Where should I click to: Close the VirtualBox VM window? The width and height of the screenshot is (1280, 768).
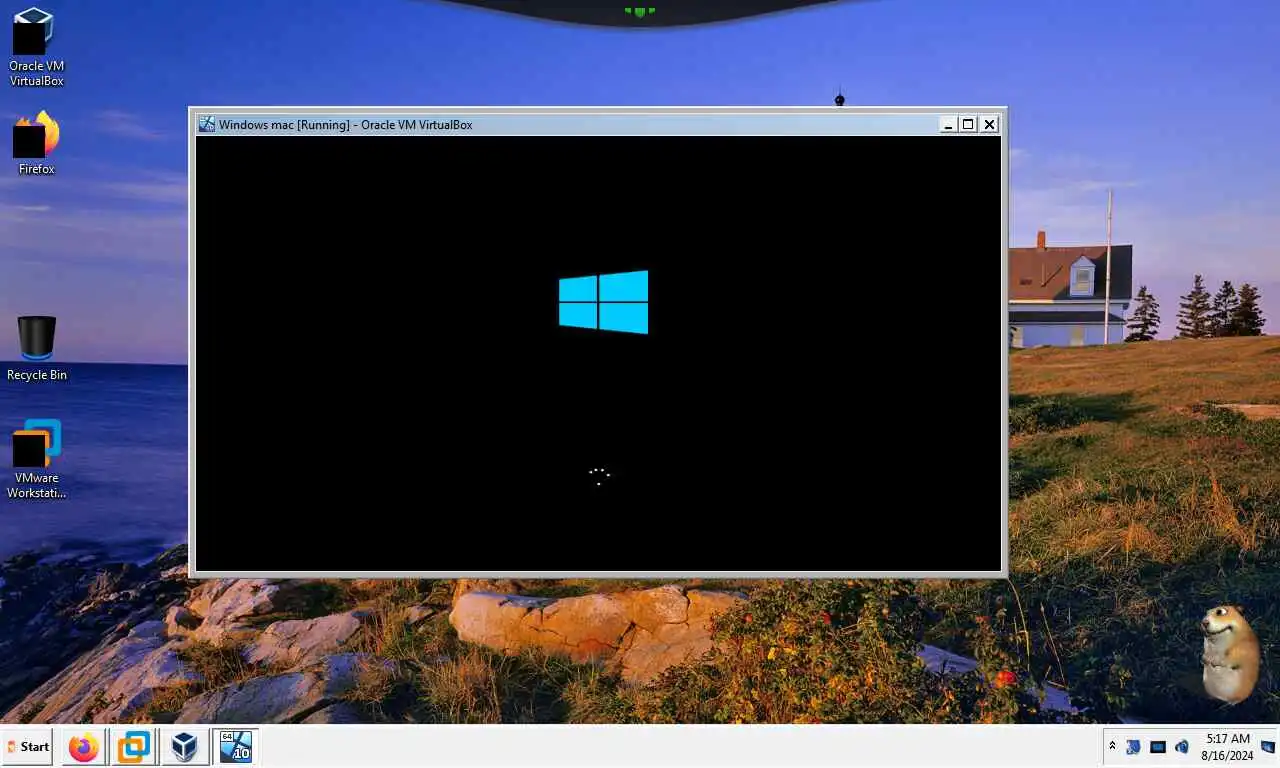coord(989,124)
